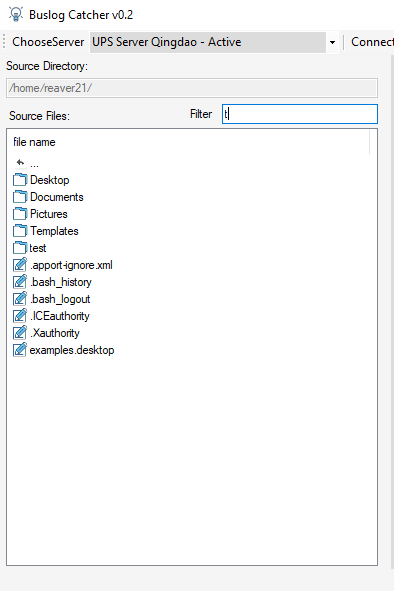Click the Buslog Catcher lightbulb app icon

[x=16, y=14]
